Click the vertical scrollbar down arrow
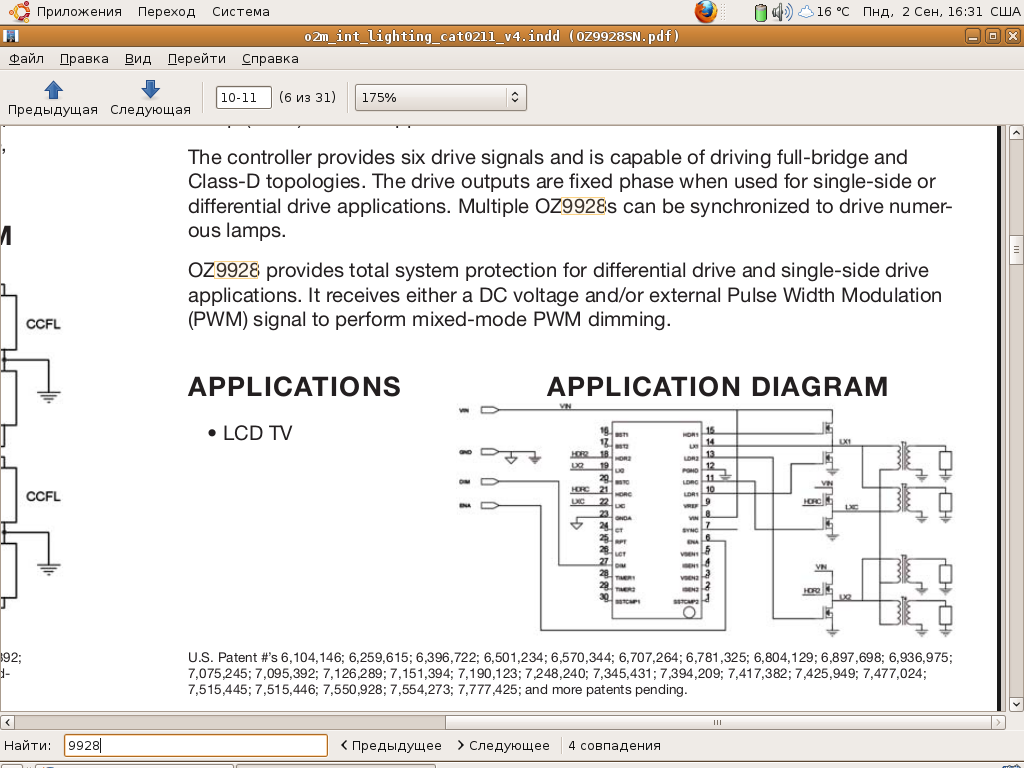 pos(1016,703)
